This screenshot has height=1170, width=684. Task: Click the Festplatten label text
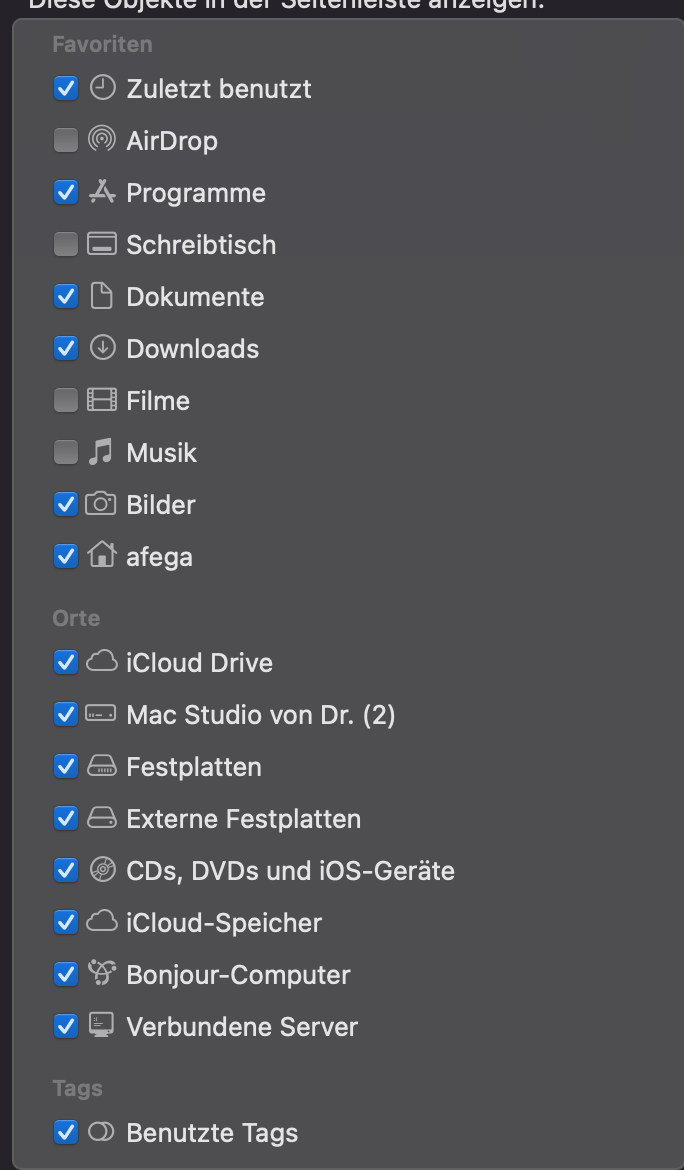194,767
